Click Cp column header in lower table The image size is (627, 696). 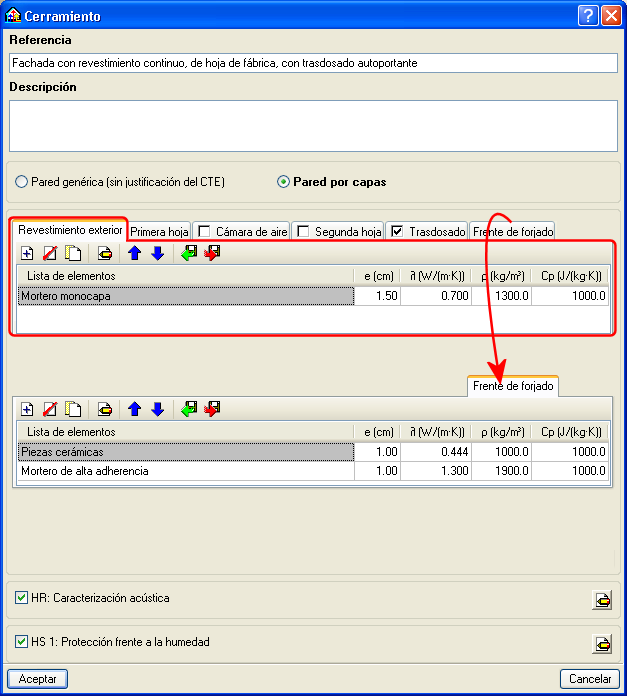click(570, 432)
